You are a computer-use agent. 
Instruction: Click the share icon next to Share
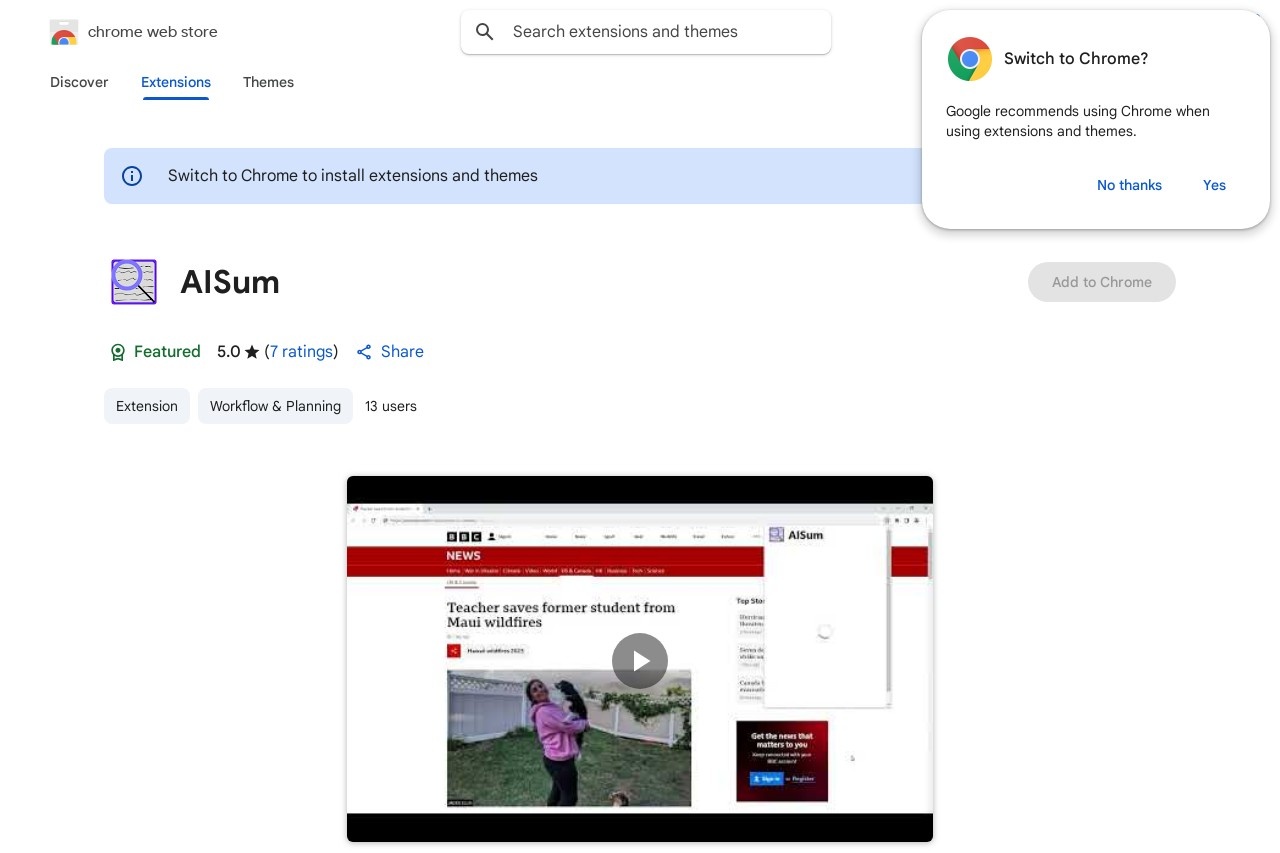364,352
